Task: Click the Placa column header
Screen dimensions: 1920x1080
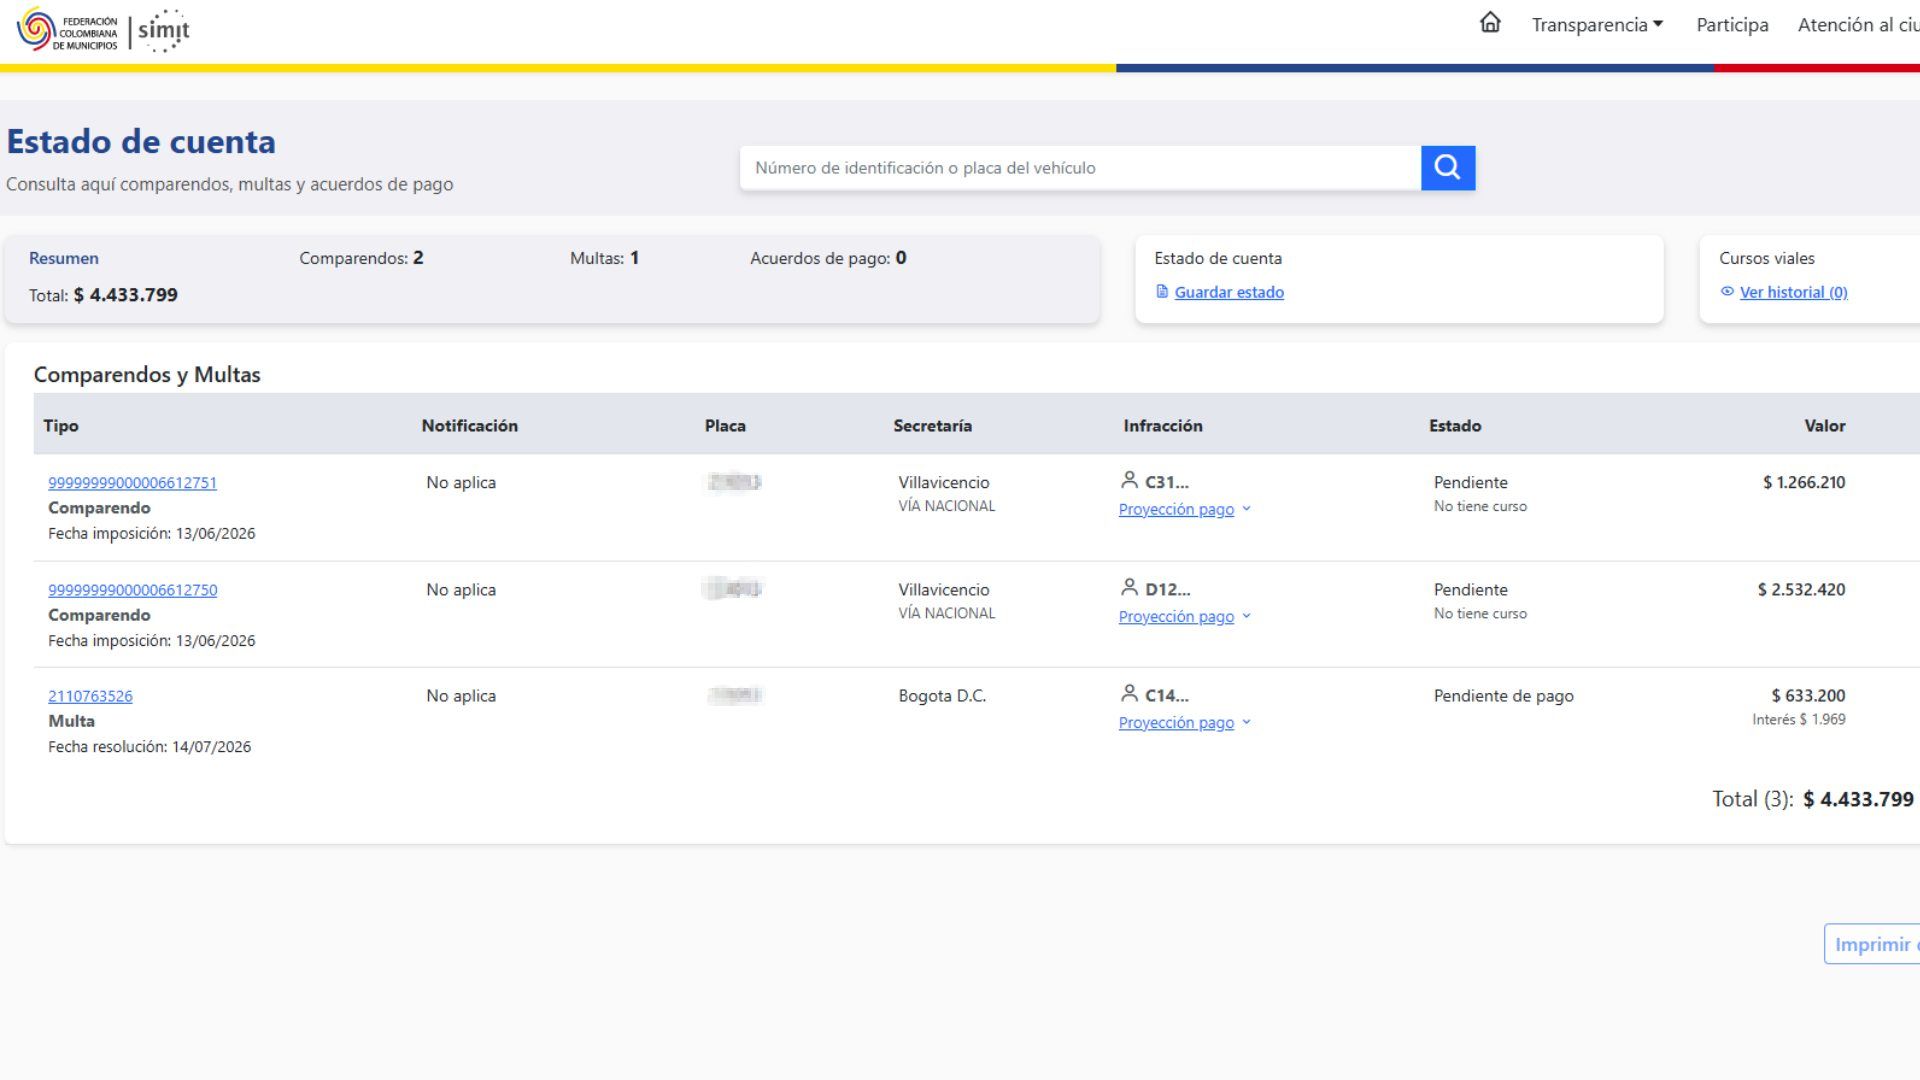Action: [725, 425]
